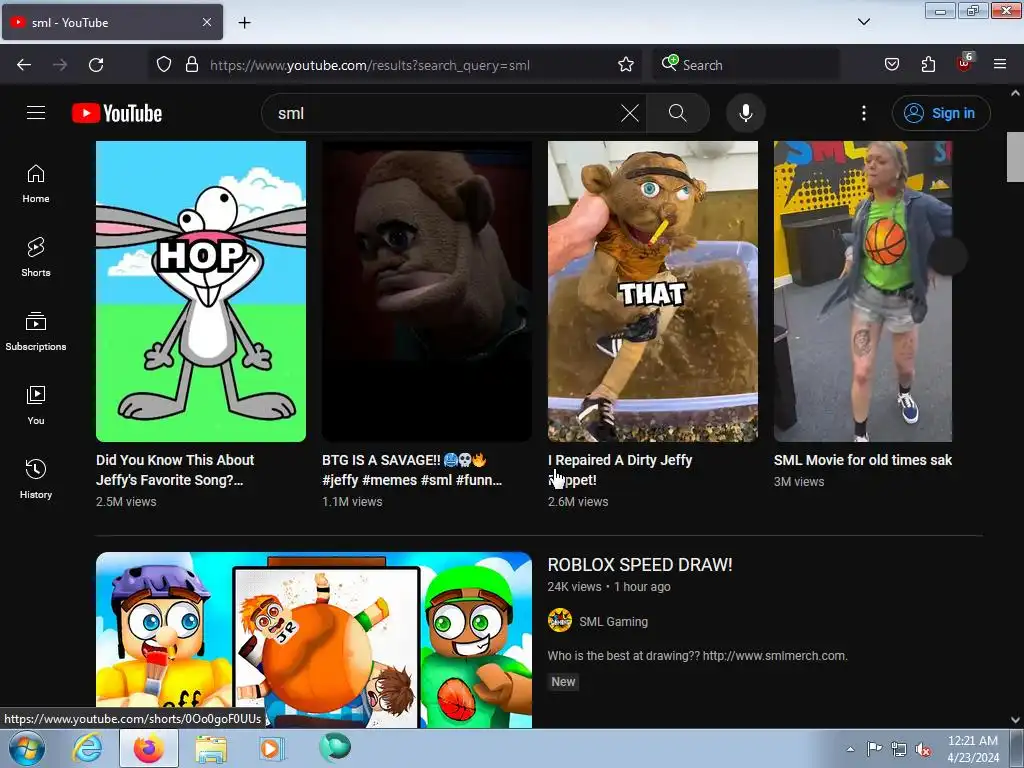Open dirty Jeffy puppet short thumbnail
Image resolution: width=1024 pixels, height=768 pixels.
click(652, 291)
